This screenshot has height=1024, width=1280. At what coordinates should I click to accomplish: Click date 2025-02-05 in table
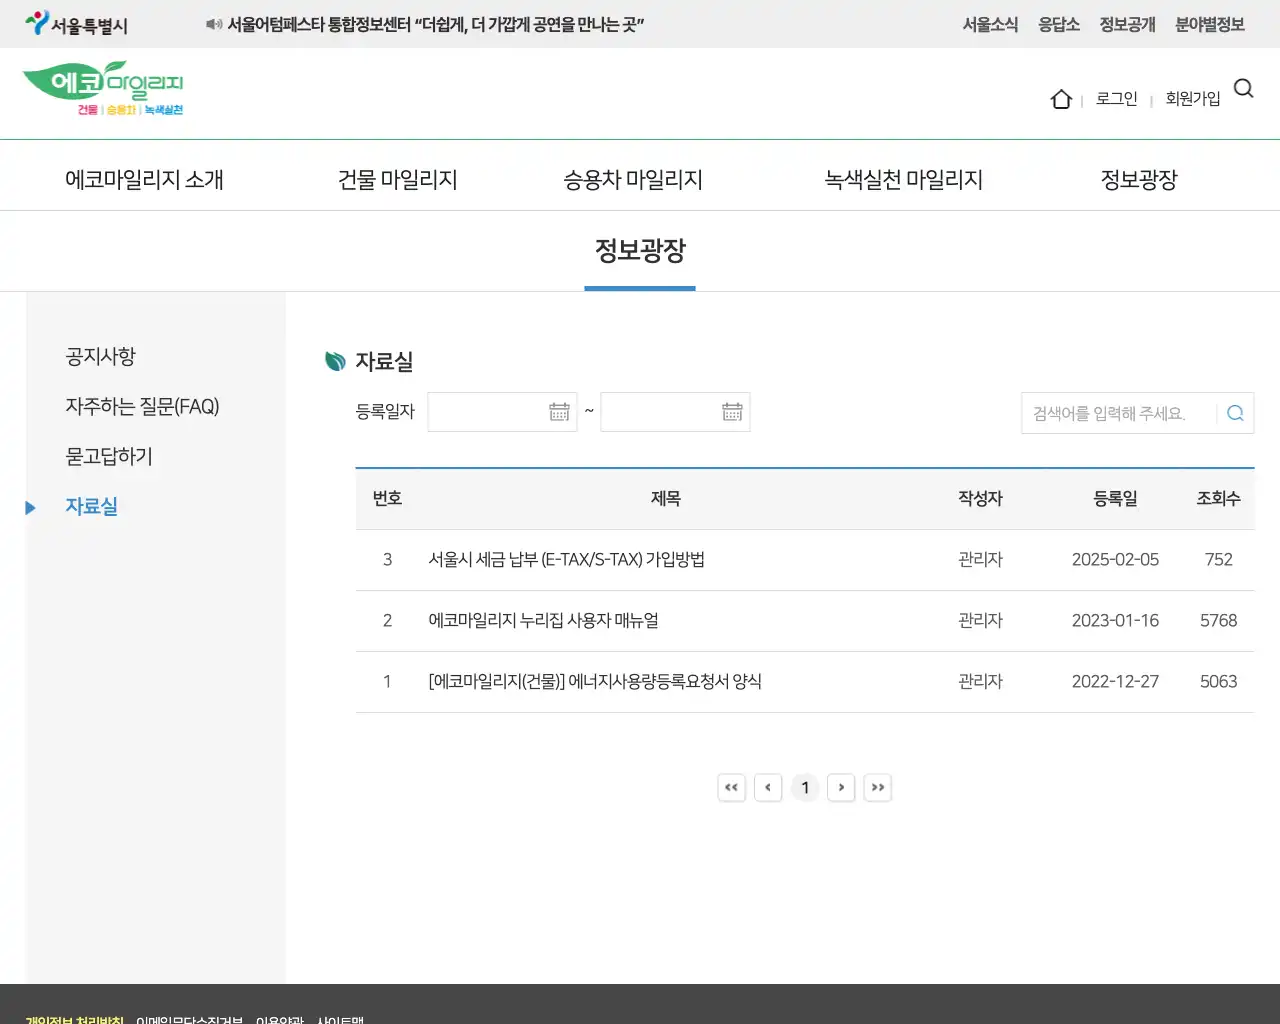click(1115, 560)
